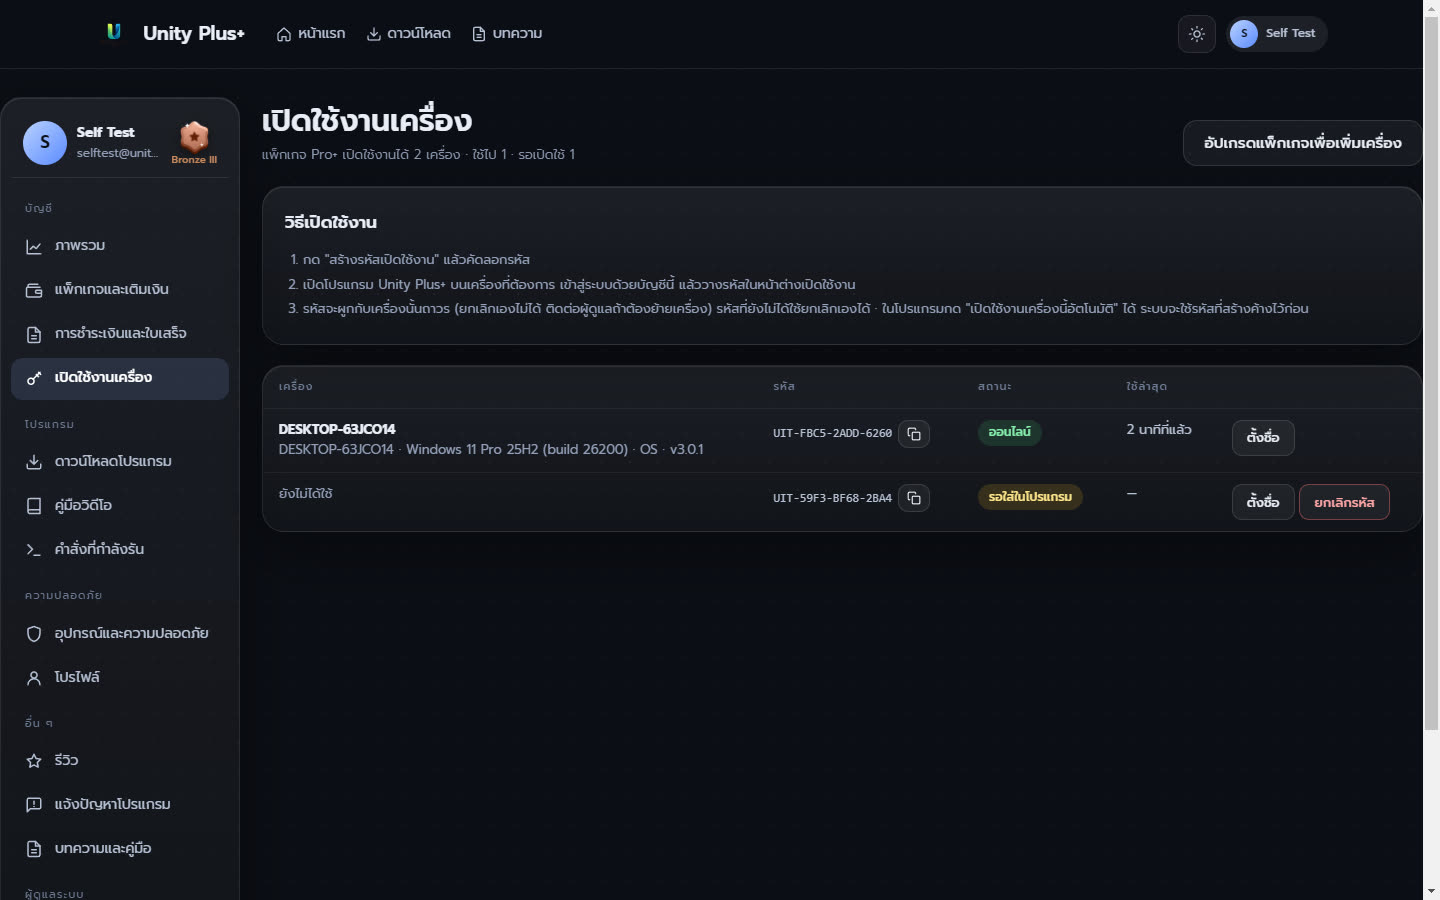Click the terminal icon beside คำสั่งที่กำลังรัน

click(34, 550)
